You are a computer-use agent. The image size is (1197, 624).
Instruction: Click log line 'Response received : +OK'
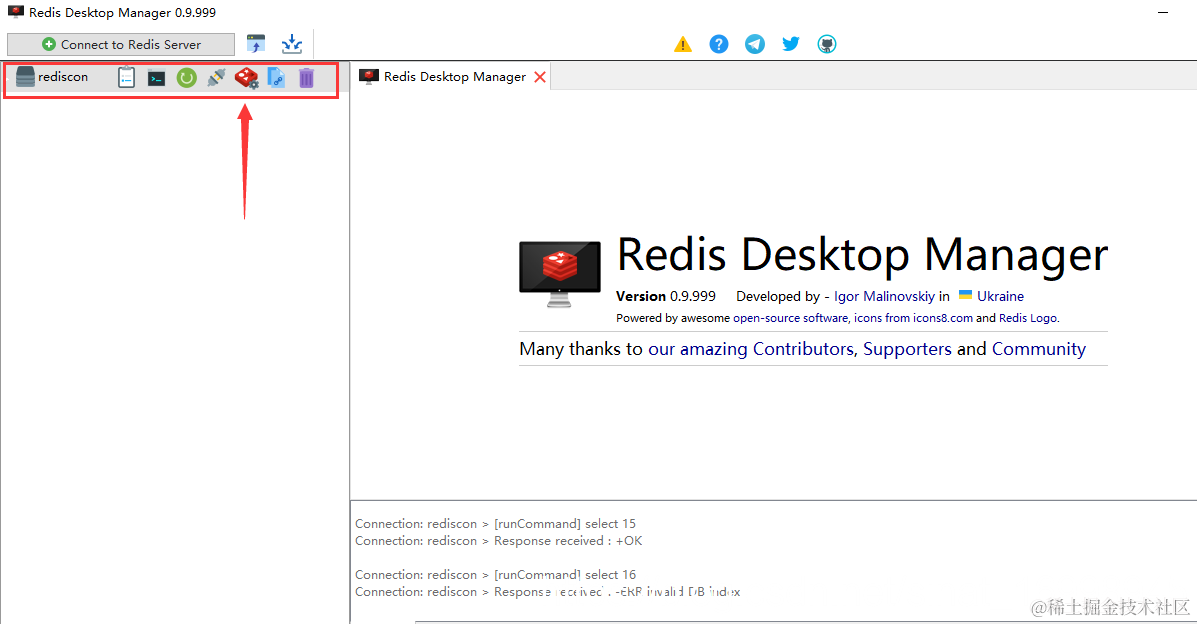click(x=498, y=541)
